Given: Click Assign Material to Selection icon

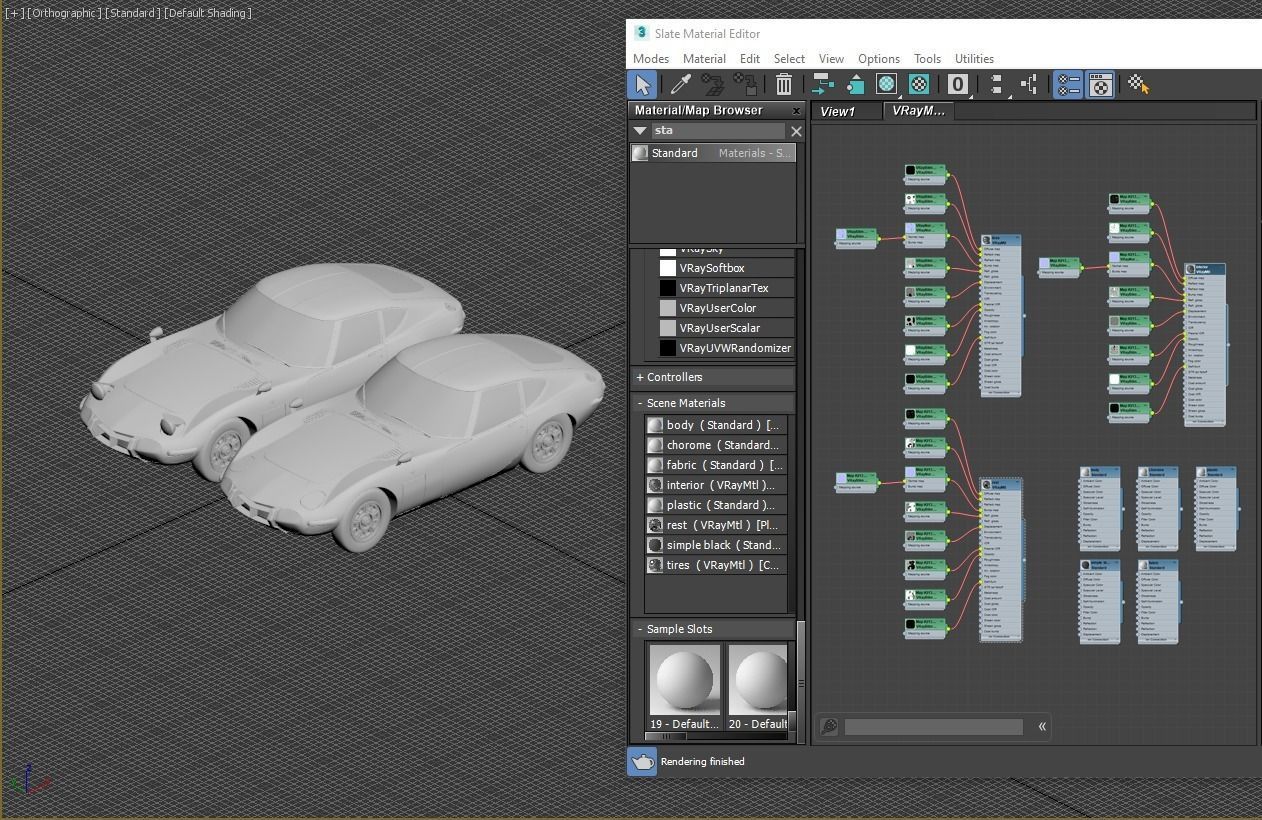Looking at the screenshot, I should click(x=745, y=85).
